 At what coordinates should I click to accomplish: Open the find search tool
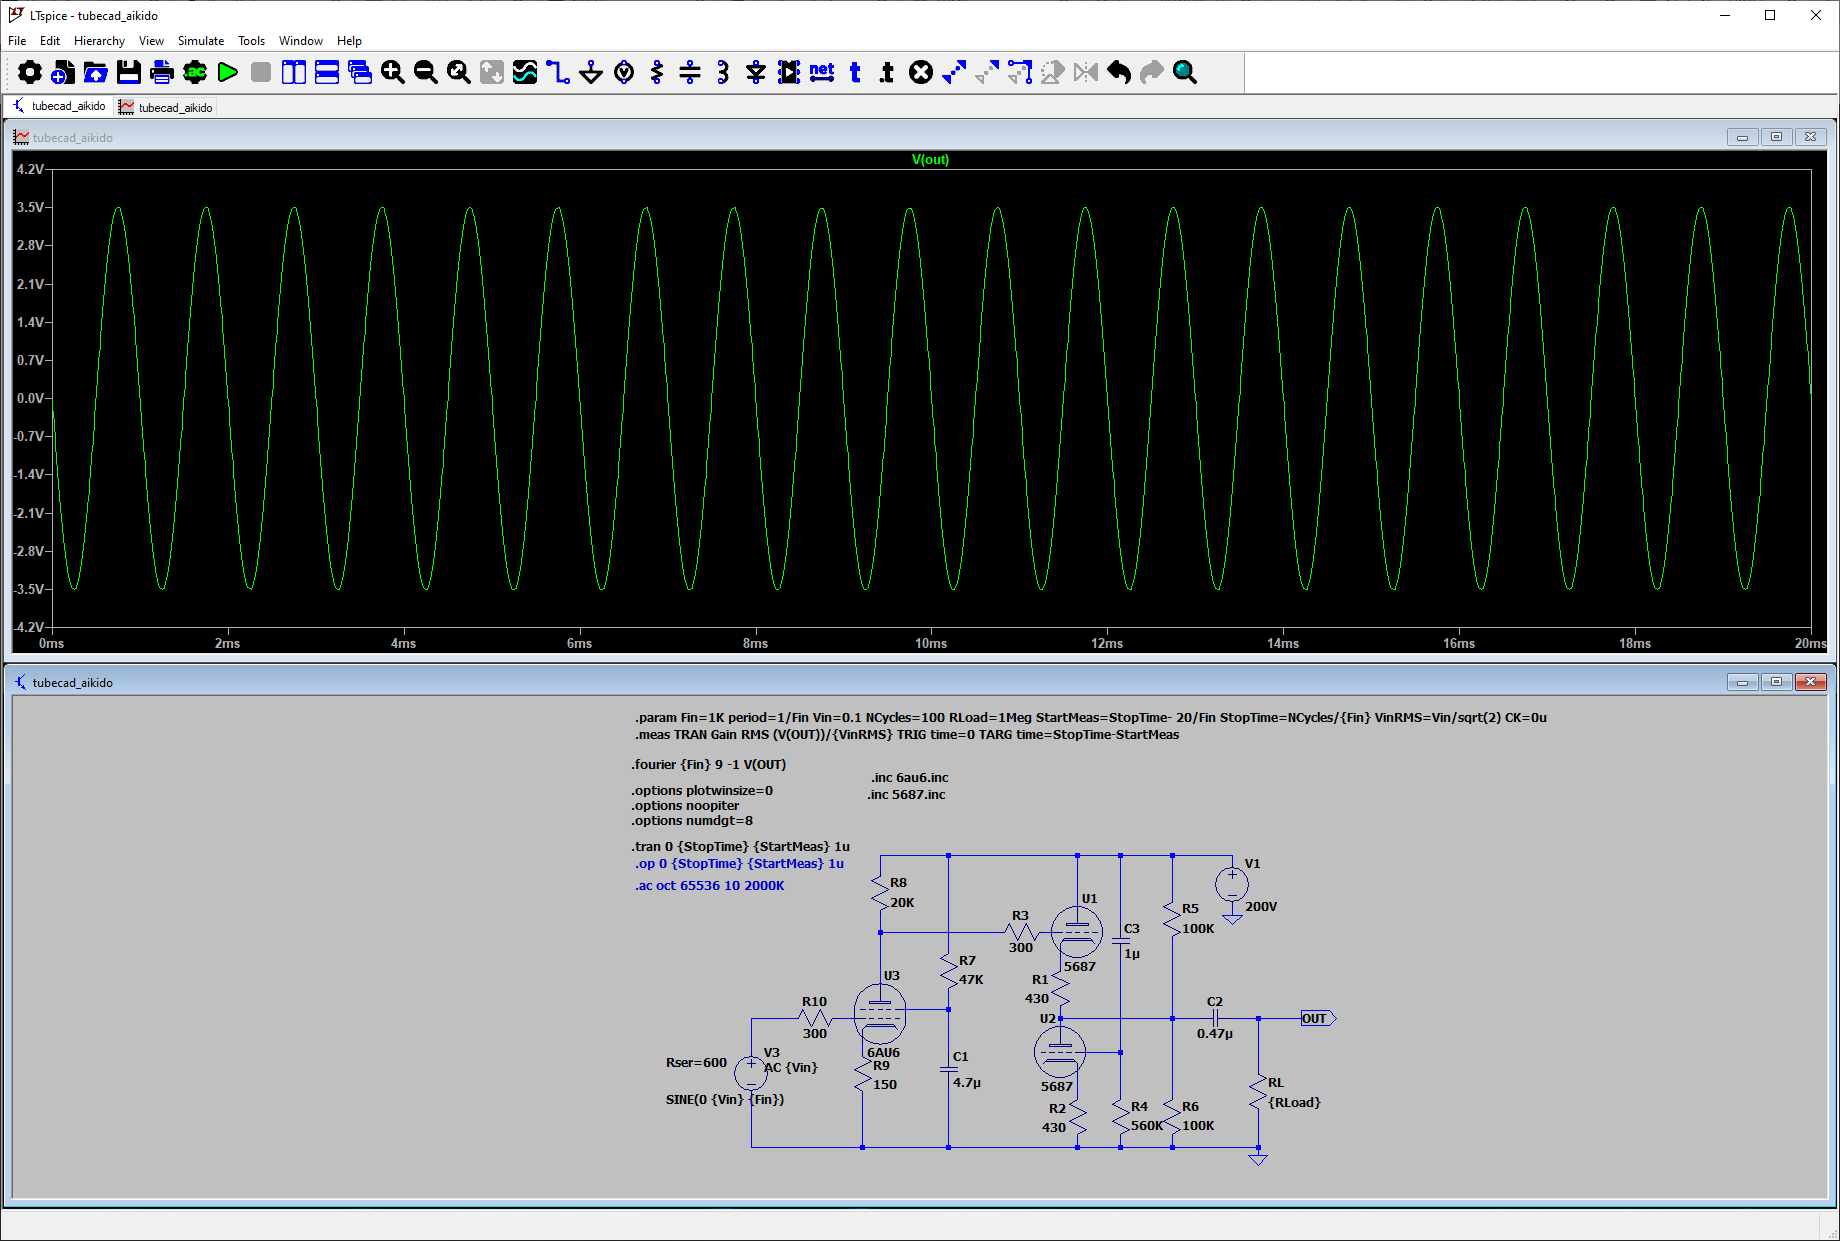click(x=1185, y=72)
